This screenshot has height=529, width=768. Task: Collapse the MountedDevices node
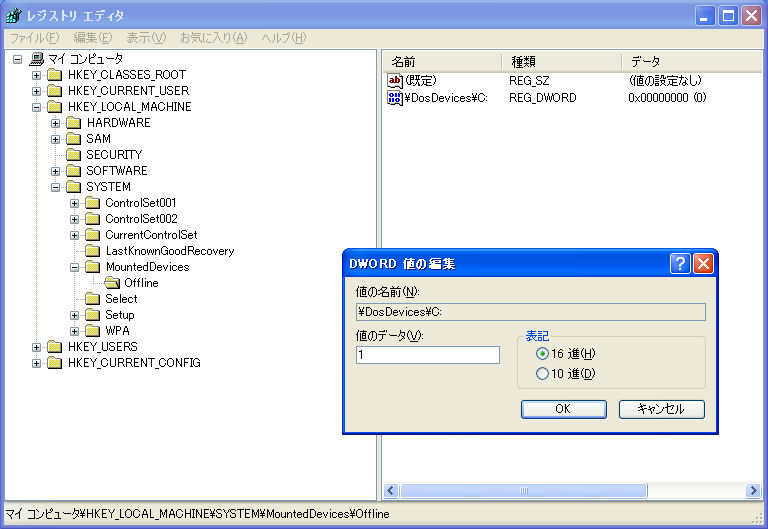pyautogui.click(x=74, y=267)
